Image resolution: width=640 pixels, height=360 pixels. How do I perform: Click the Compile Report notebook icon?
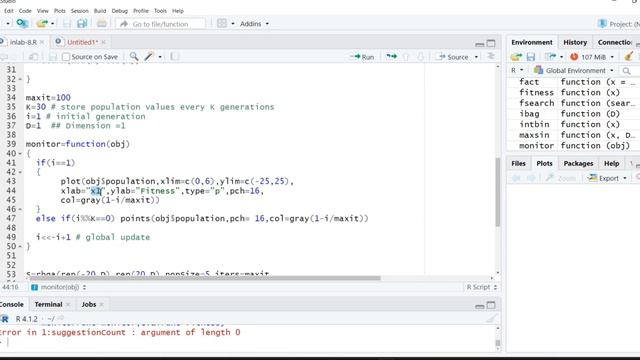(174, 56)
